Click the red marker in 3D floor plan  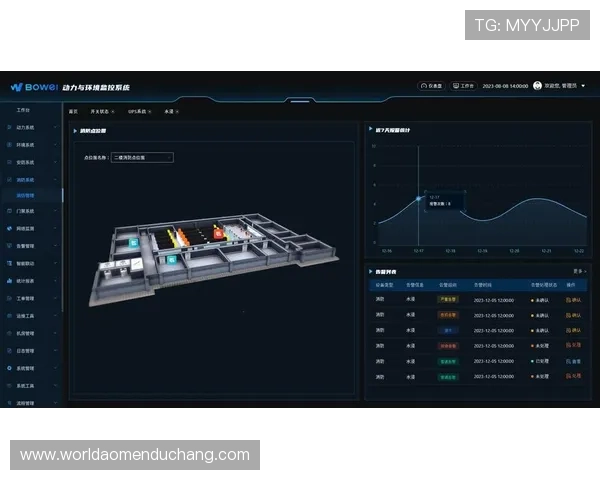click(219, 232)
